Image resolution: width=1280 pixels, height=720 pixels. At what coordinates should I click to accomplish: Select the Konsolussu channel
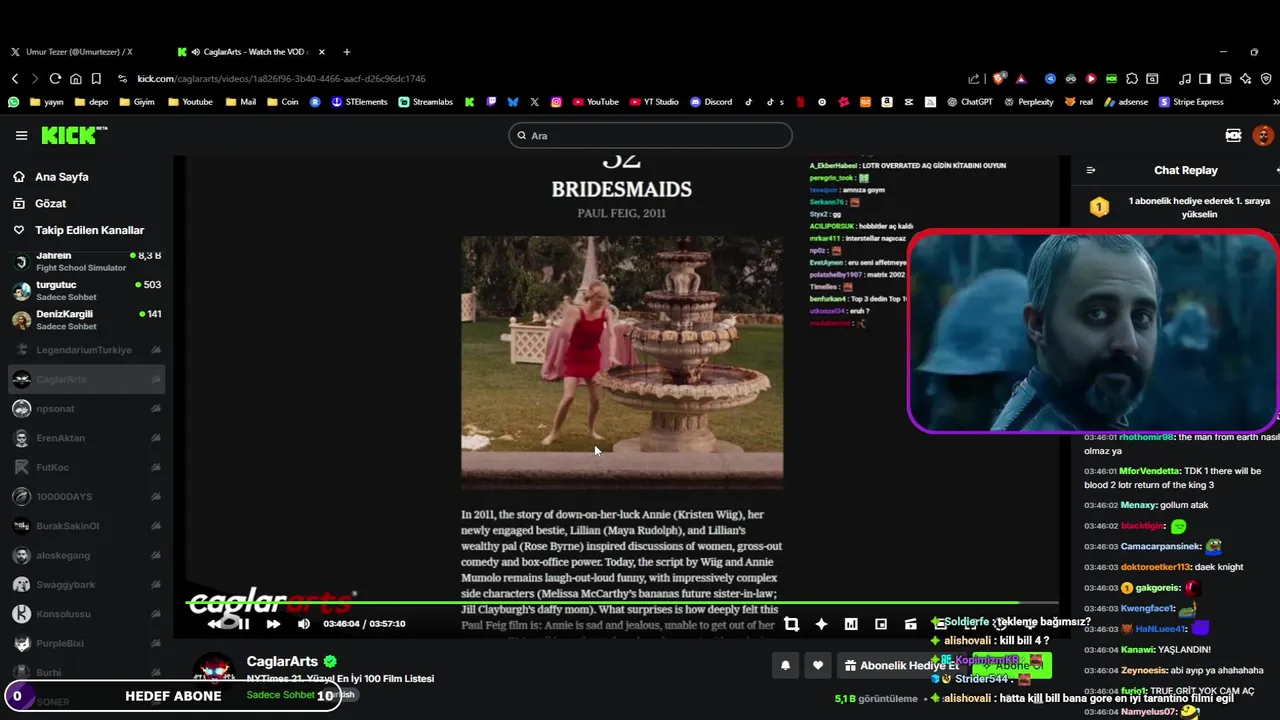[86, 614]
